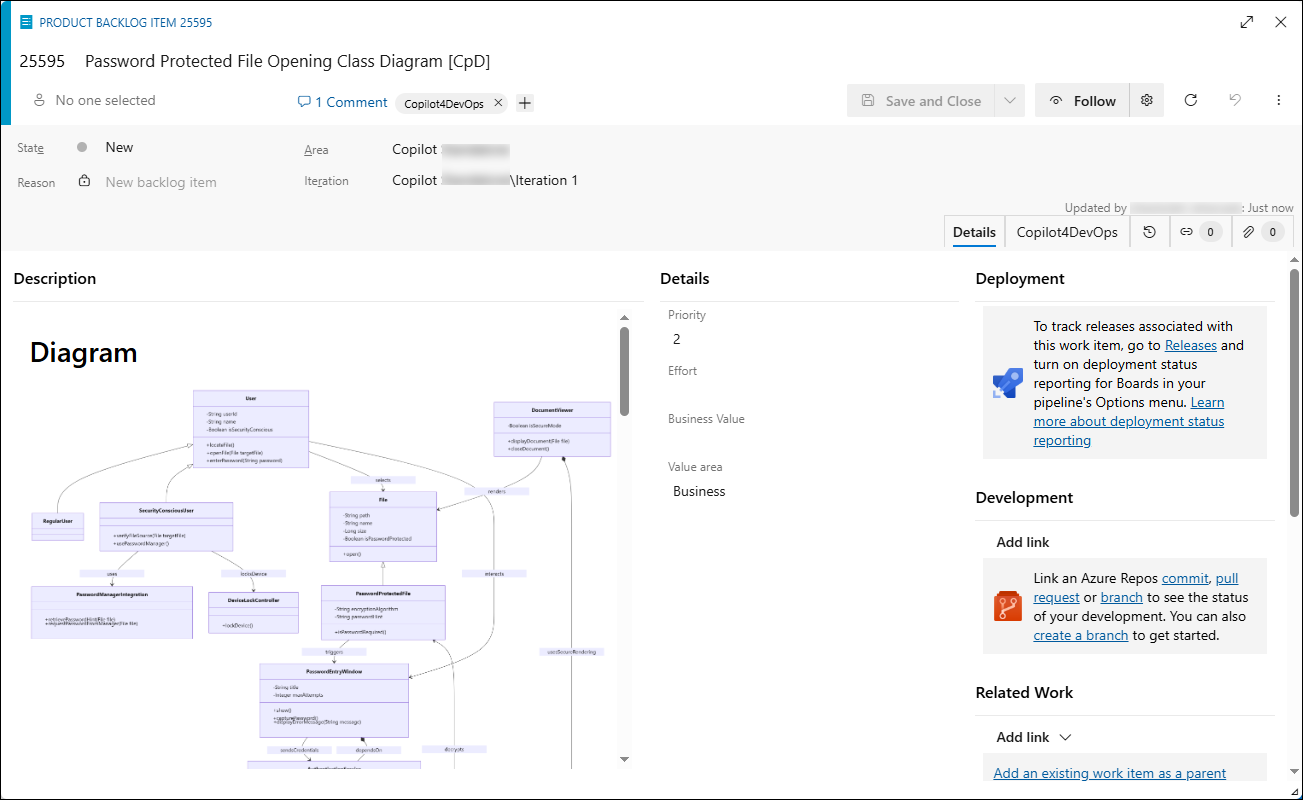1303x800 pixels.
Task: Add a new tag with plus icon
Action: (x=525, y=103)
